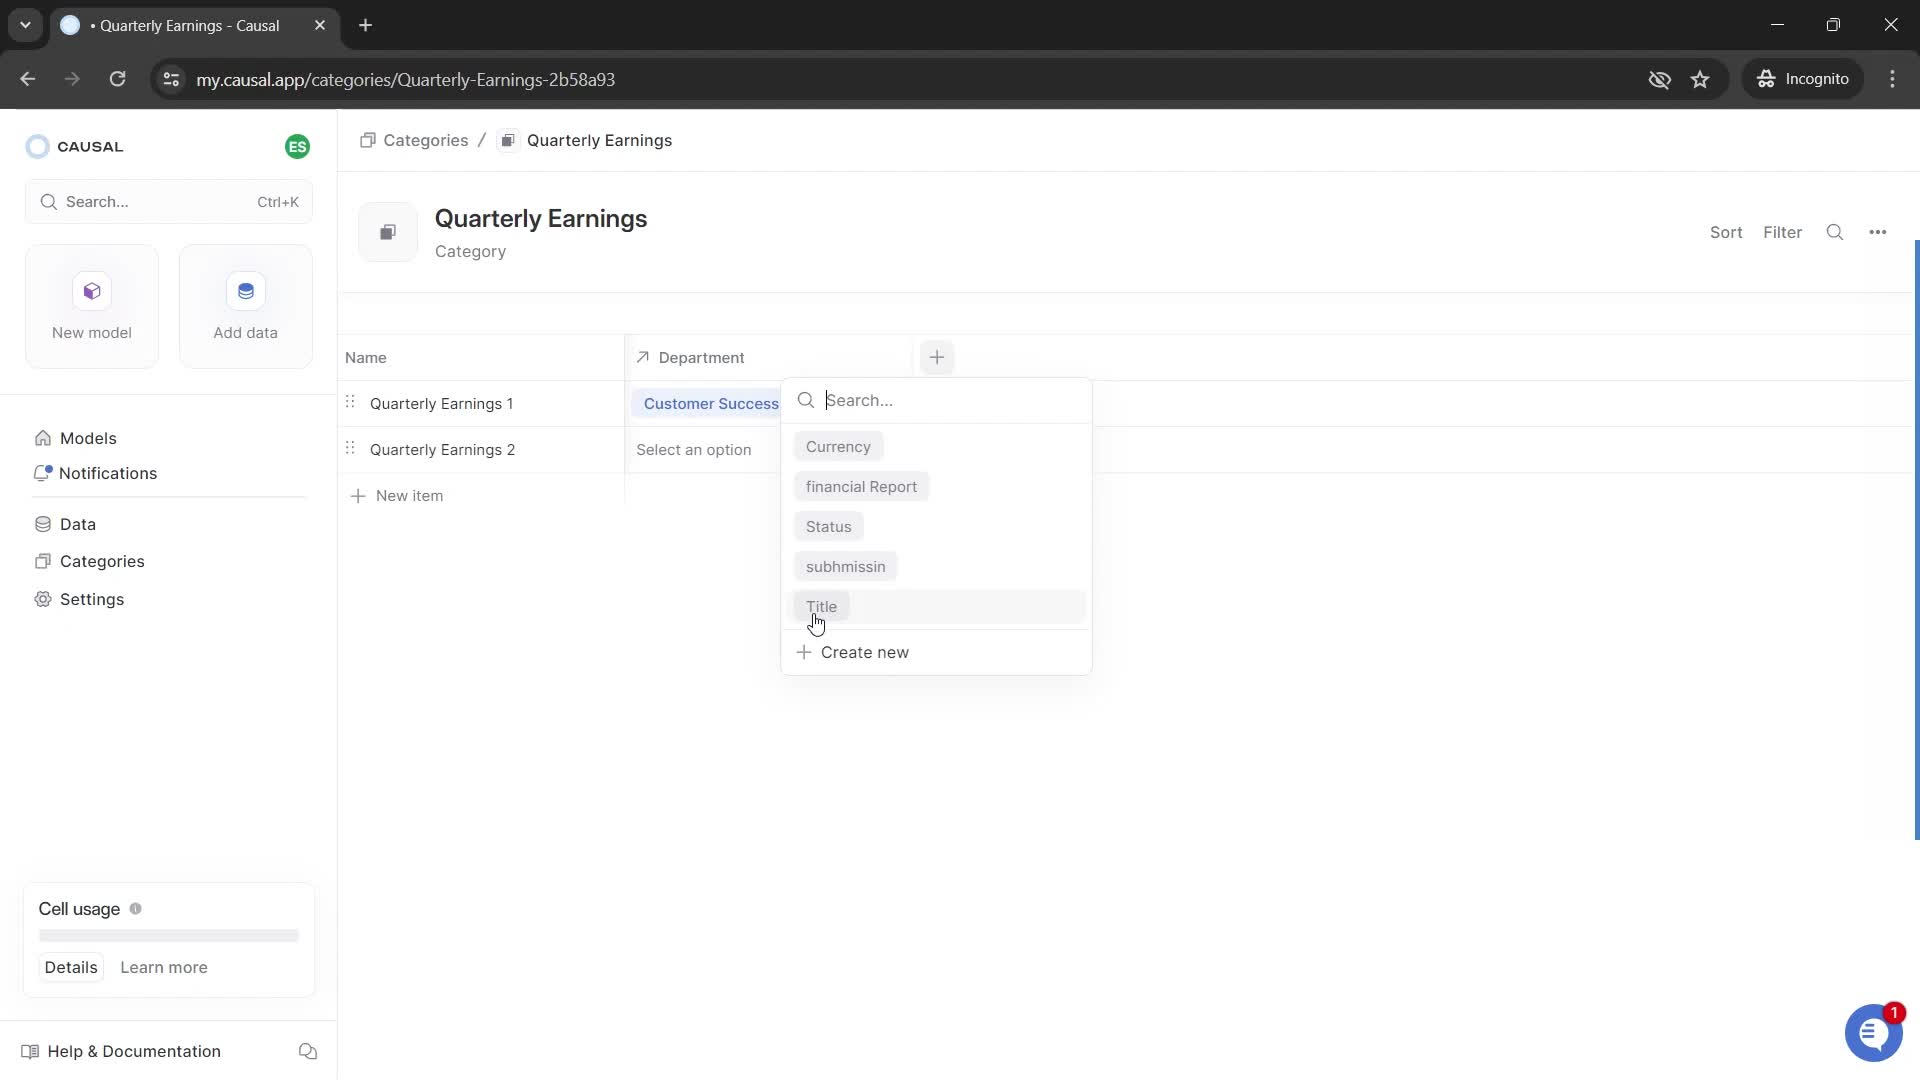Go to Data in the sidebar
1920x1080 pixels.
[x=78, y=524]
